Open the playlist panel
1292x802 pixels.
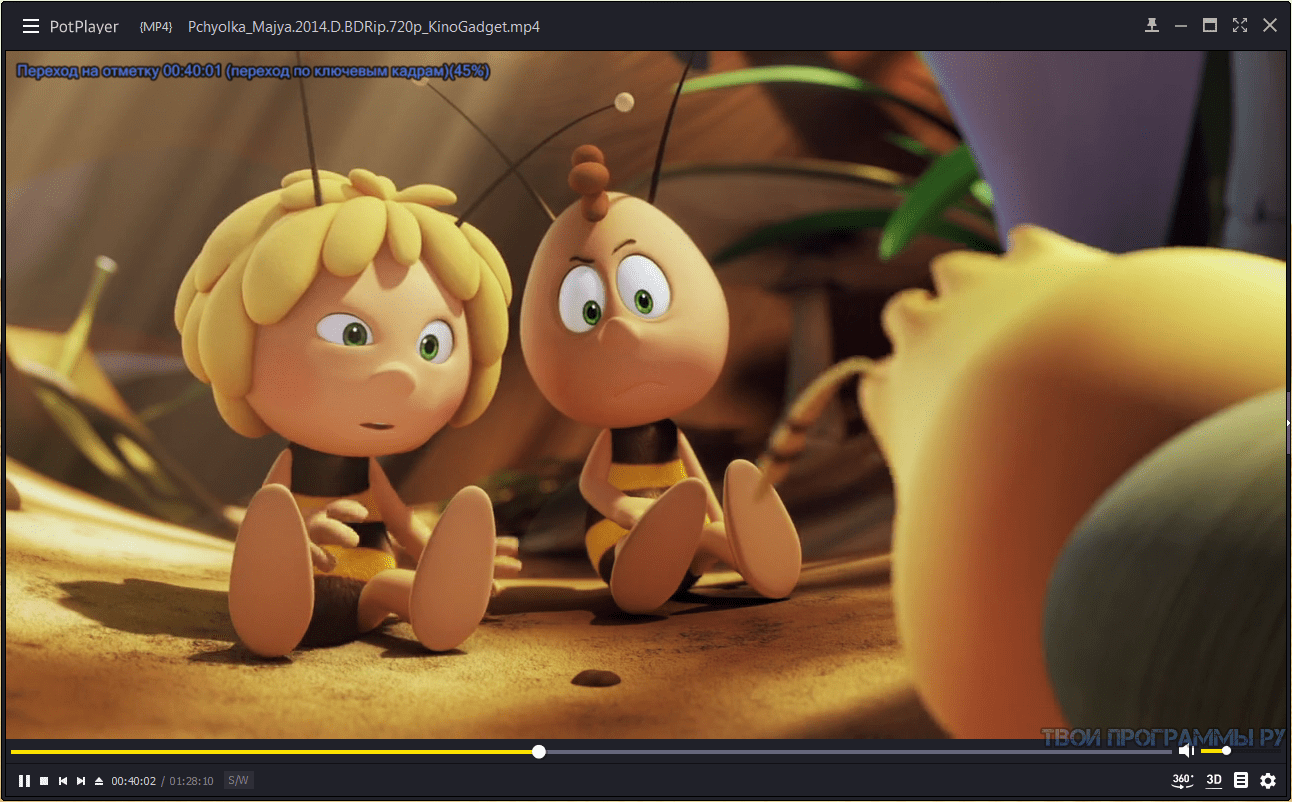pyautogui.click(x=1241, y=780)
